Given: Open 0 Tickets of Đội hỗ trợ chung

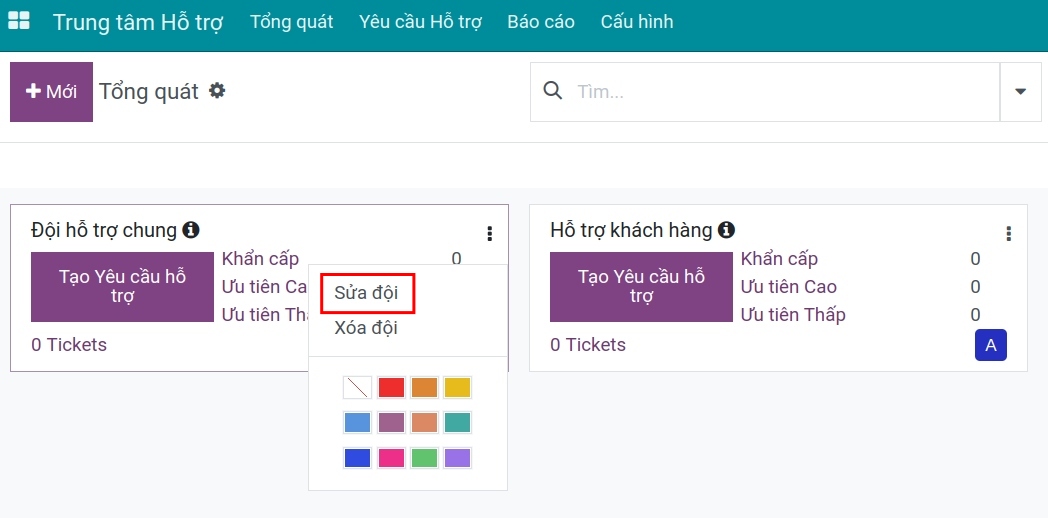Looking at the screenshot, I should coord(69,345).
